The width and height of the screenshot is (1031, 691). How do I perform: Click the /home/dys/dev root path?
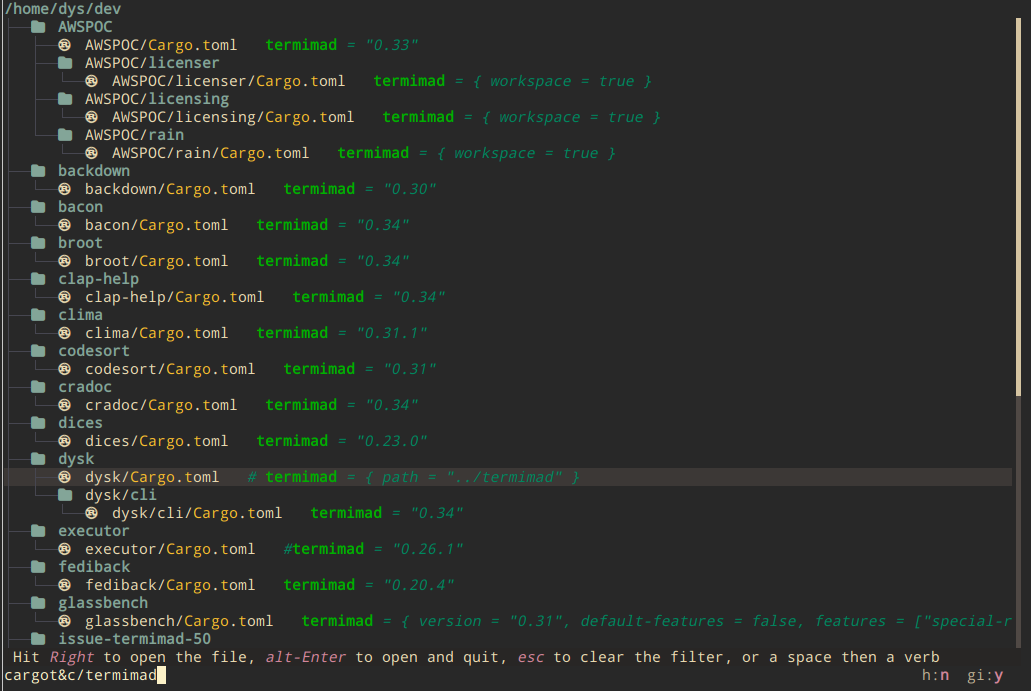click(63, 9)
